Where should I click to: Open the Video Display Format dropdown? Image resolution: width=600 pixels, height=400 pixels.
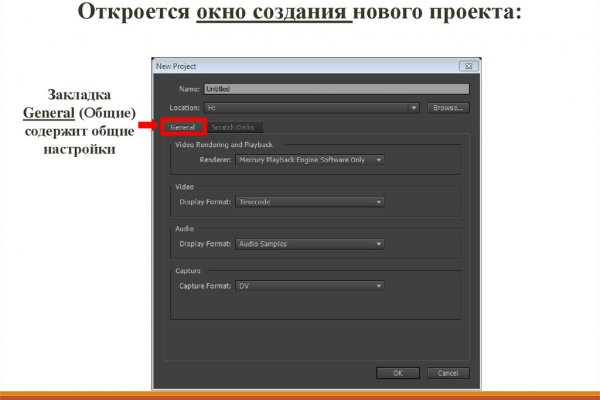pos(310,201)
